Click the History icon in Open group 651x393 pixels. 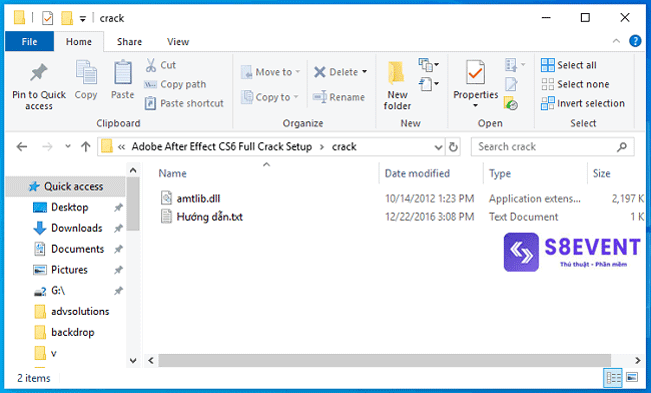511,103
